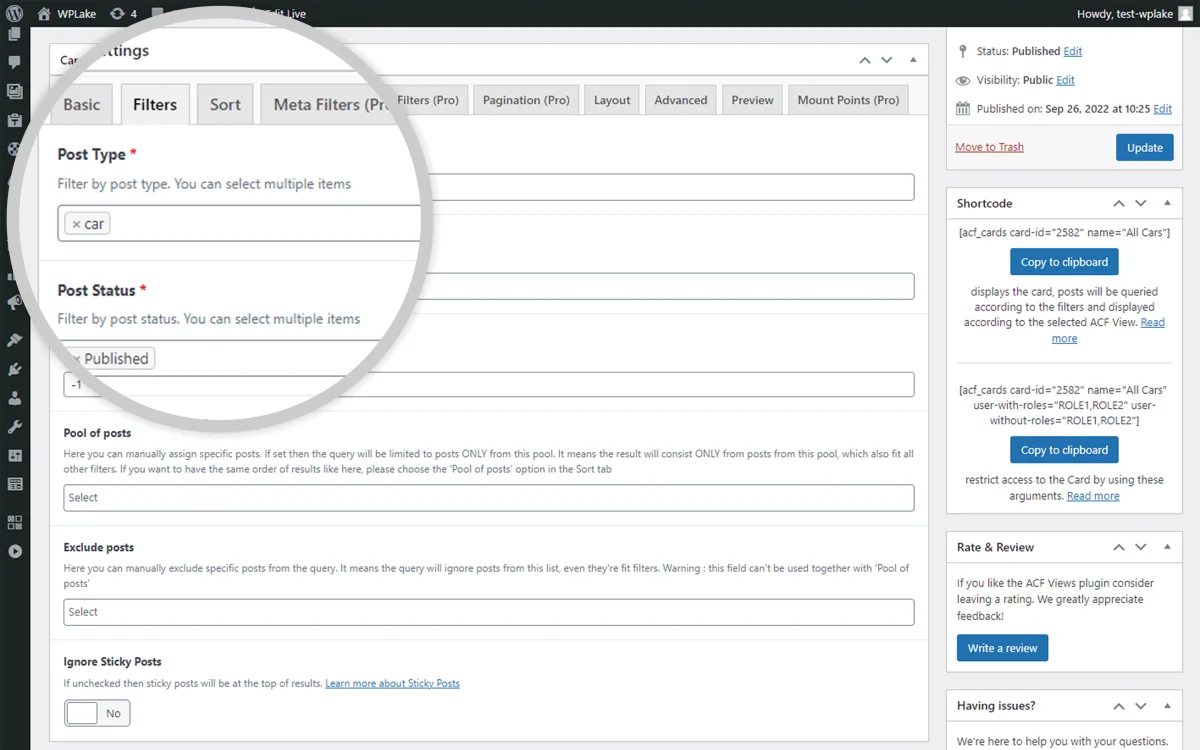Edit the Published on date
Screen dimensions: 1200x750
point(1163,109)
